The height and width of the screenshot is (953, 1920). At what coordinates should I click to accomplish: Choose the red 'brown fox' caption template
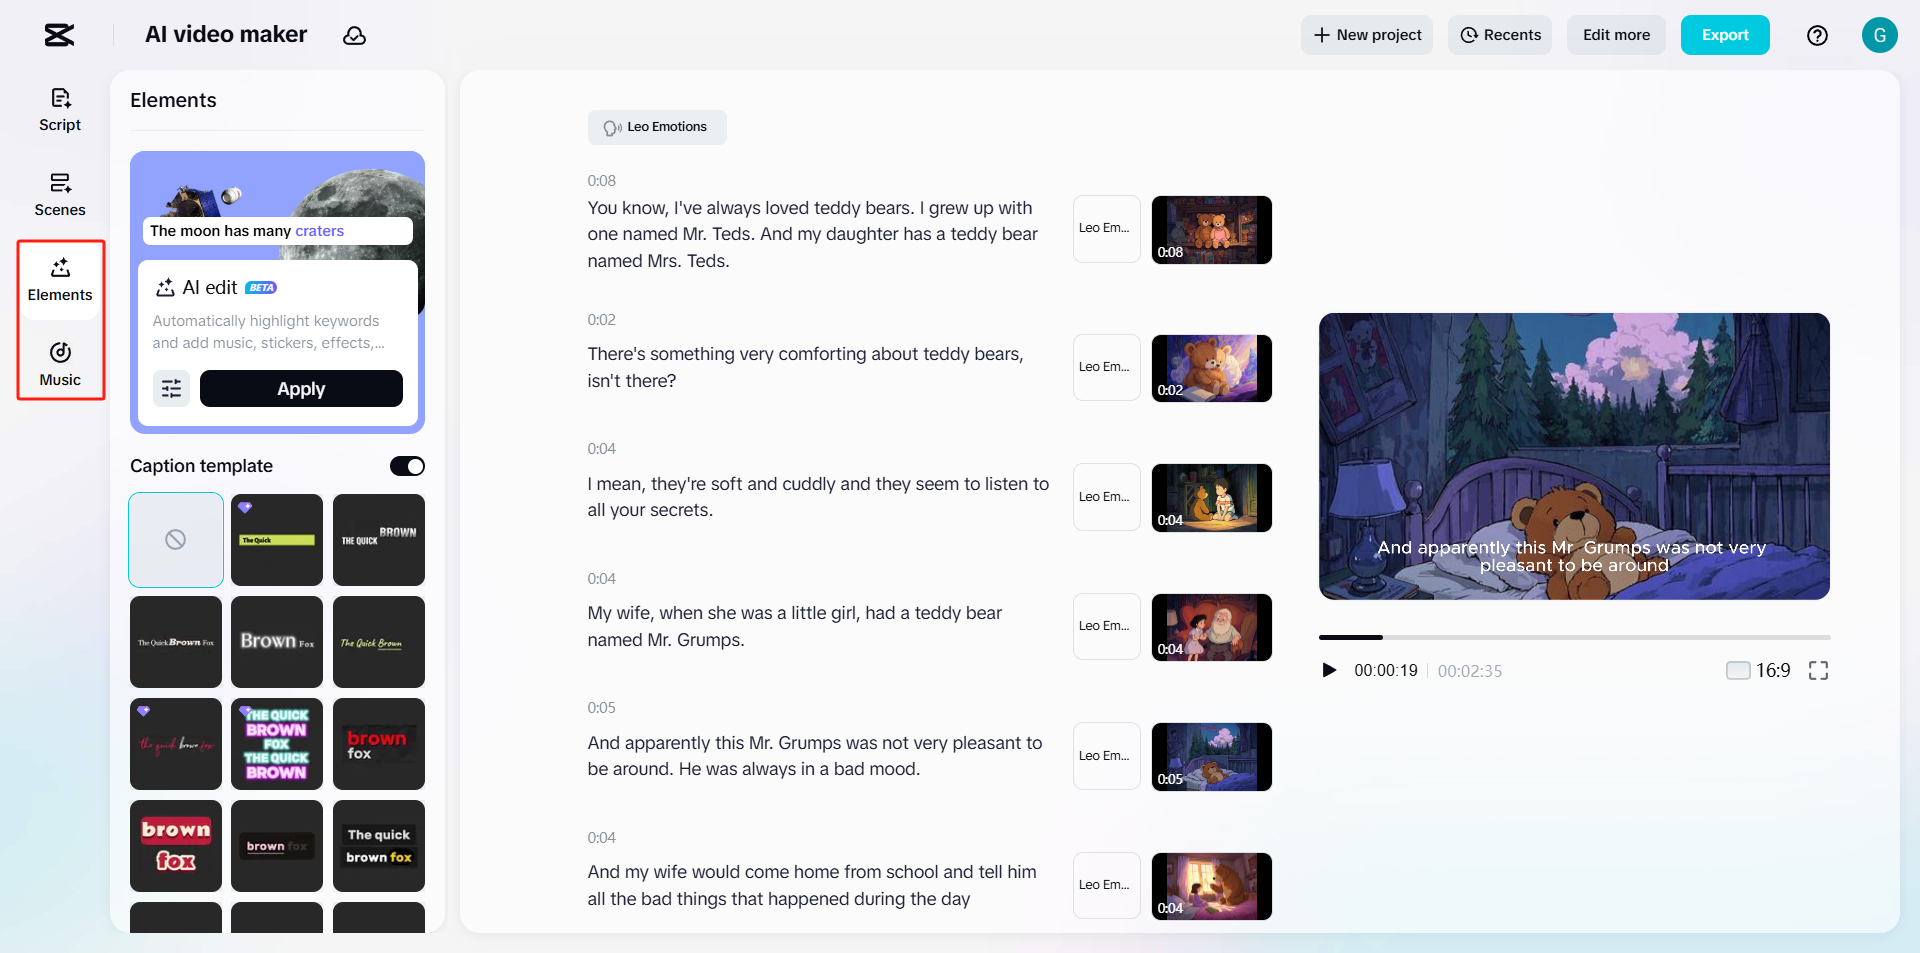[378, 744]
